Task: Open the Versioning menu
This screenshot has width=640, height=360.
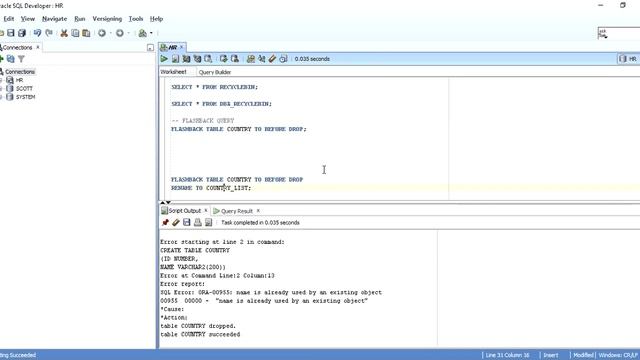Action: click(107, 19)
